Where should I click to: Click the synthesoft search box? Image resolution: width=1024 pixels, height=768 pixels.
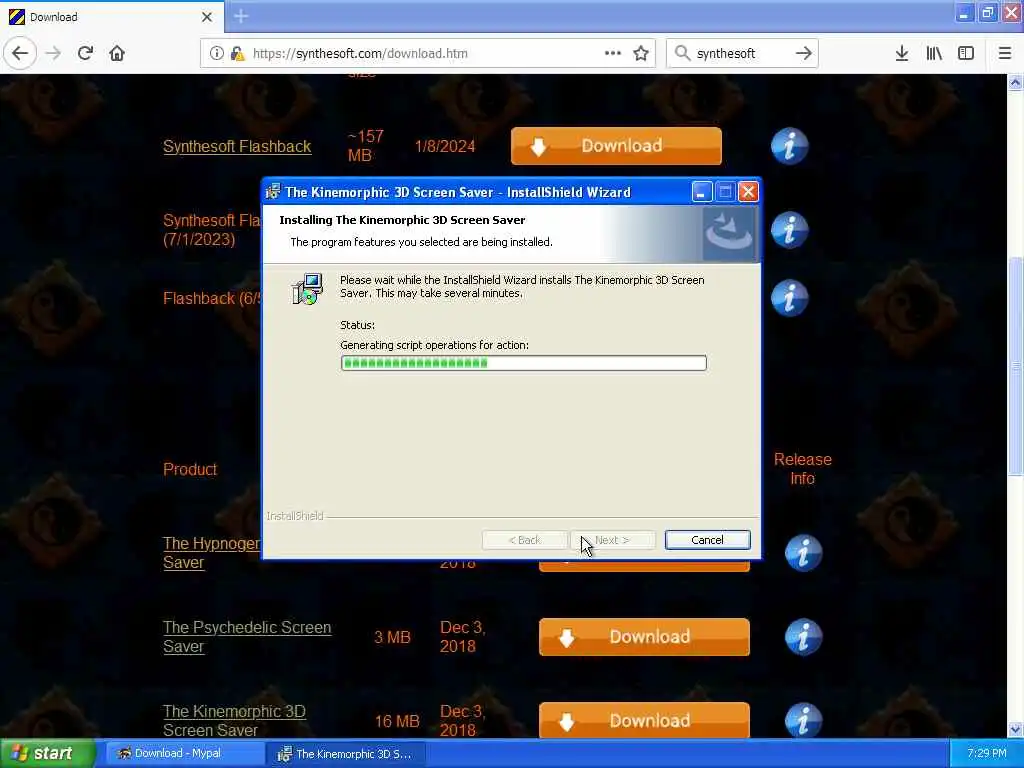tap(742, 54)
